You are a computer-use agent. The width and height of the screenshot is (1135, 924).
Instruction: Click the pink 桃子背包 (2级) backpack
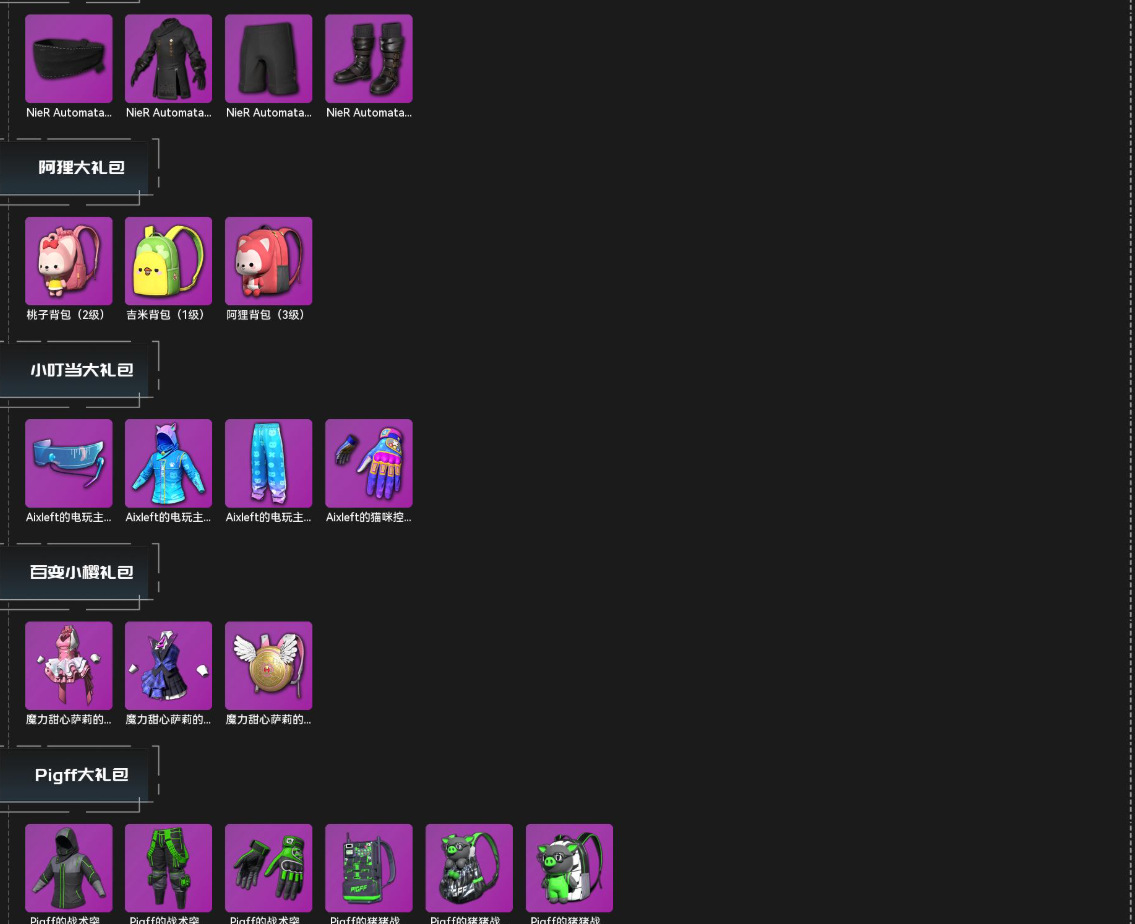[x=69, y=261]
